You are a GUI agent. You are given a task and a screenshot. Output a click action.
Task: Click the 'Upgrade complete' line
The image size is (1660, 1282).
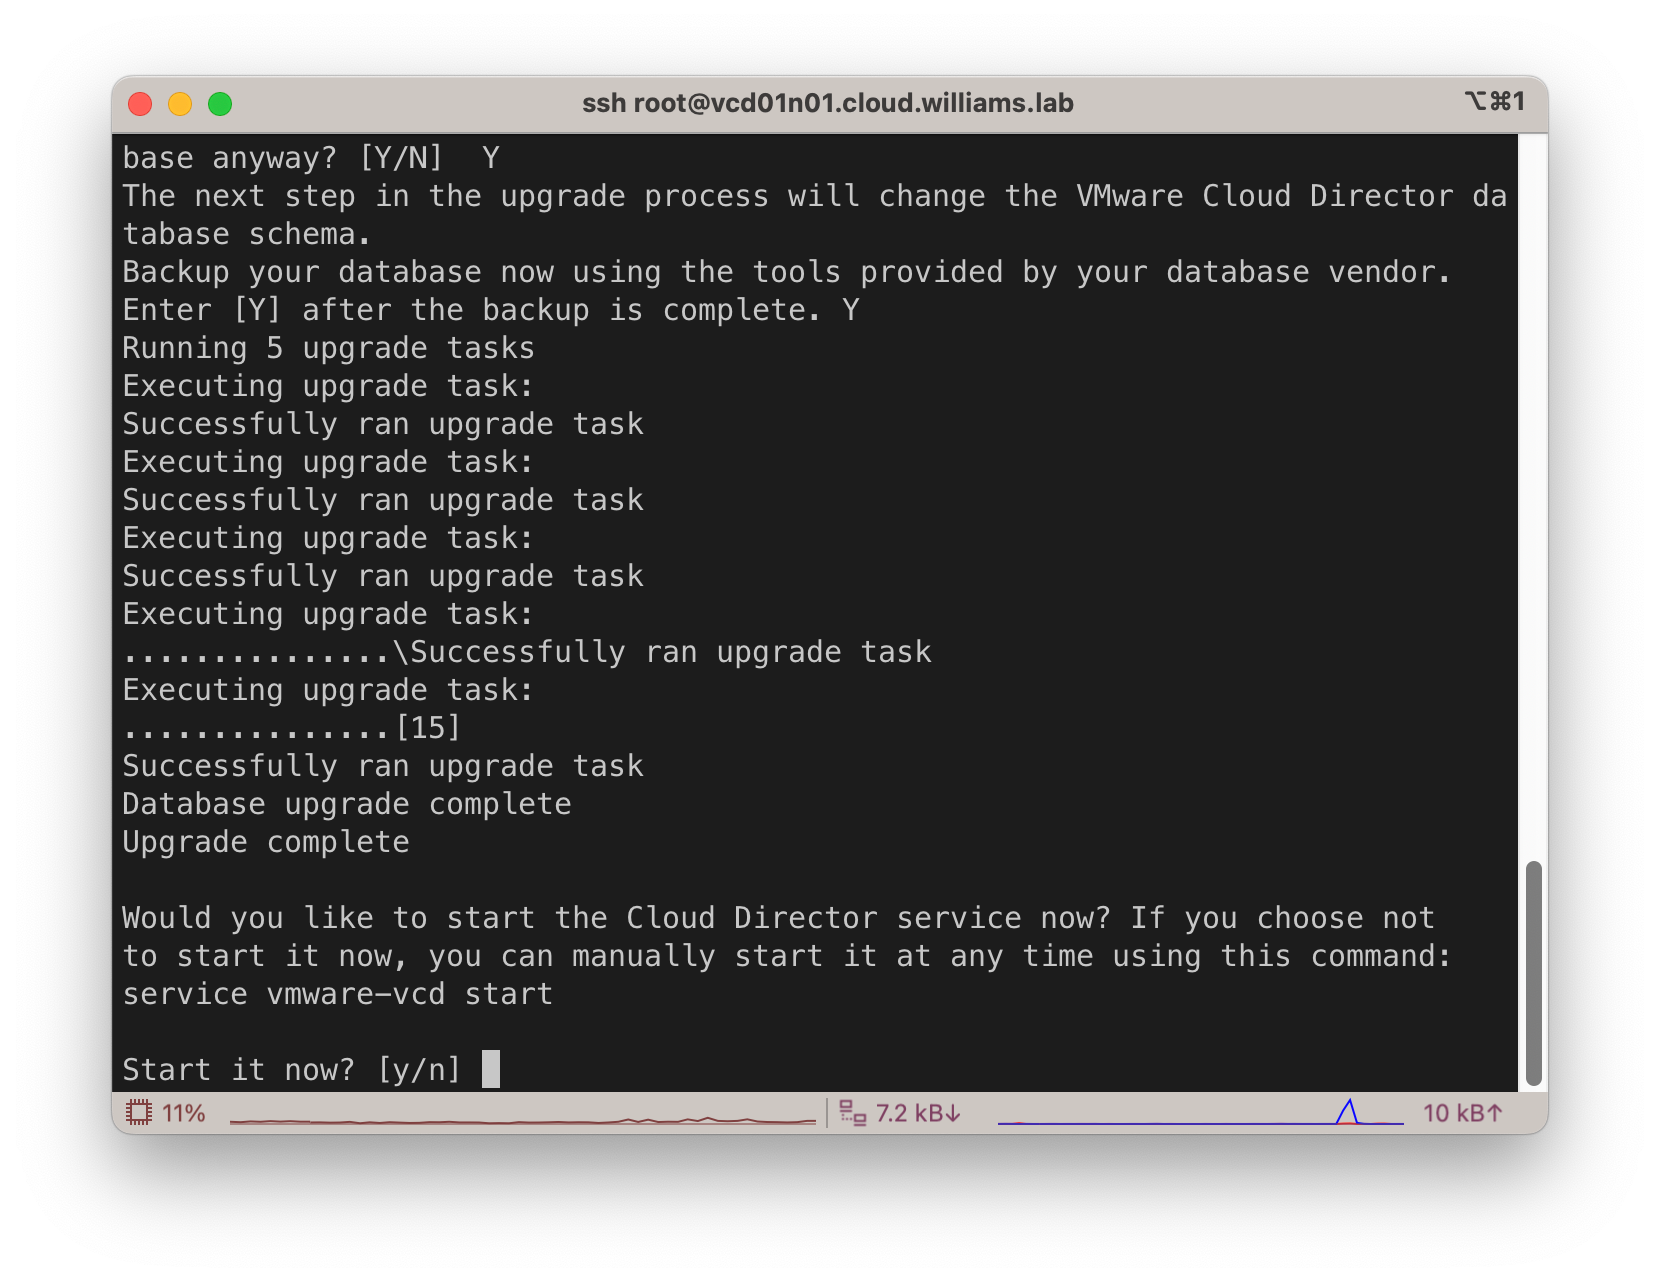coord(266,842)
